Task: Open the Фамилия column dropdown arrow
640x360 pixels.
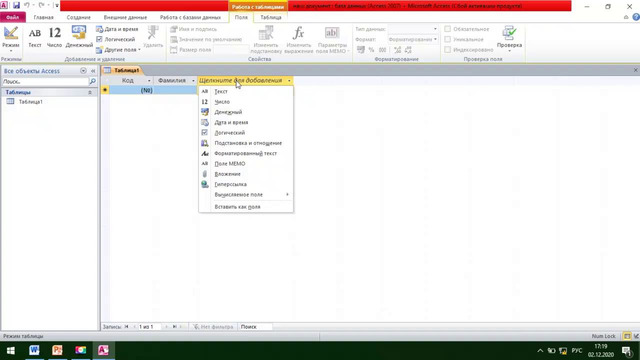Action: pyautogui.click(x=193, y=80)
